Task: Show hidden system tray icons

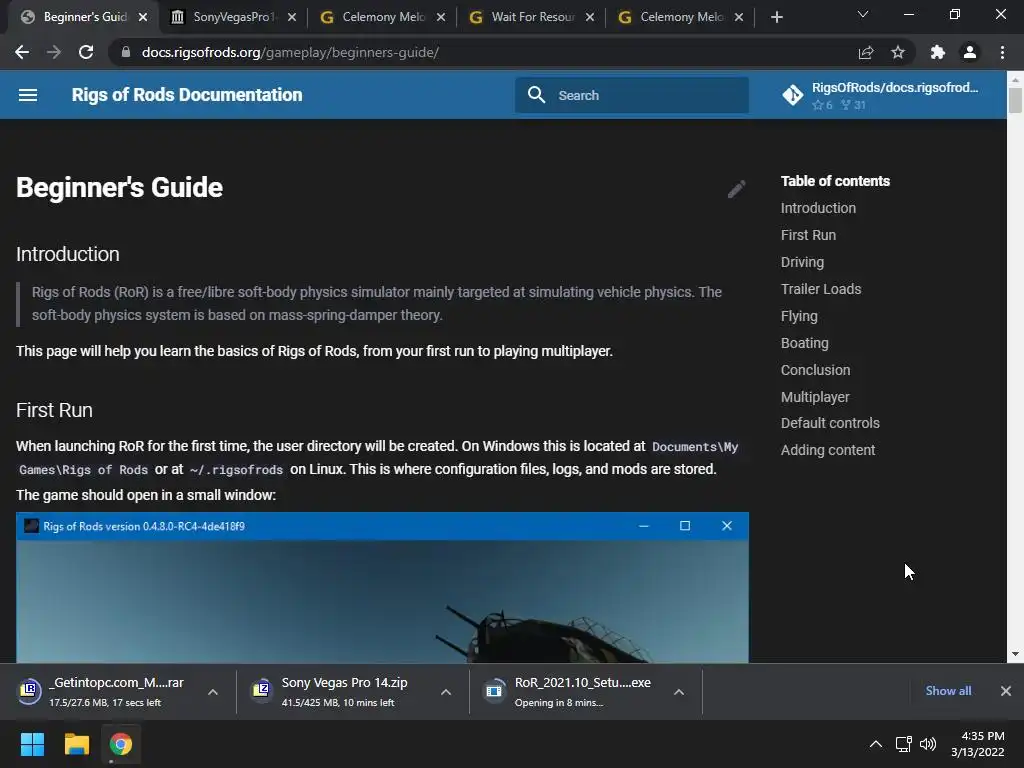Action: (x=876, y=744)
